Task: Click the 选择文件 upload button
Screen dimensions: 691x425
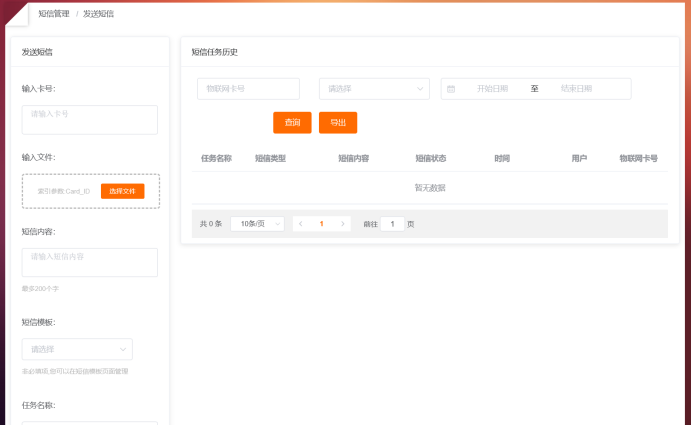Action: (x=123, y=191)
